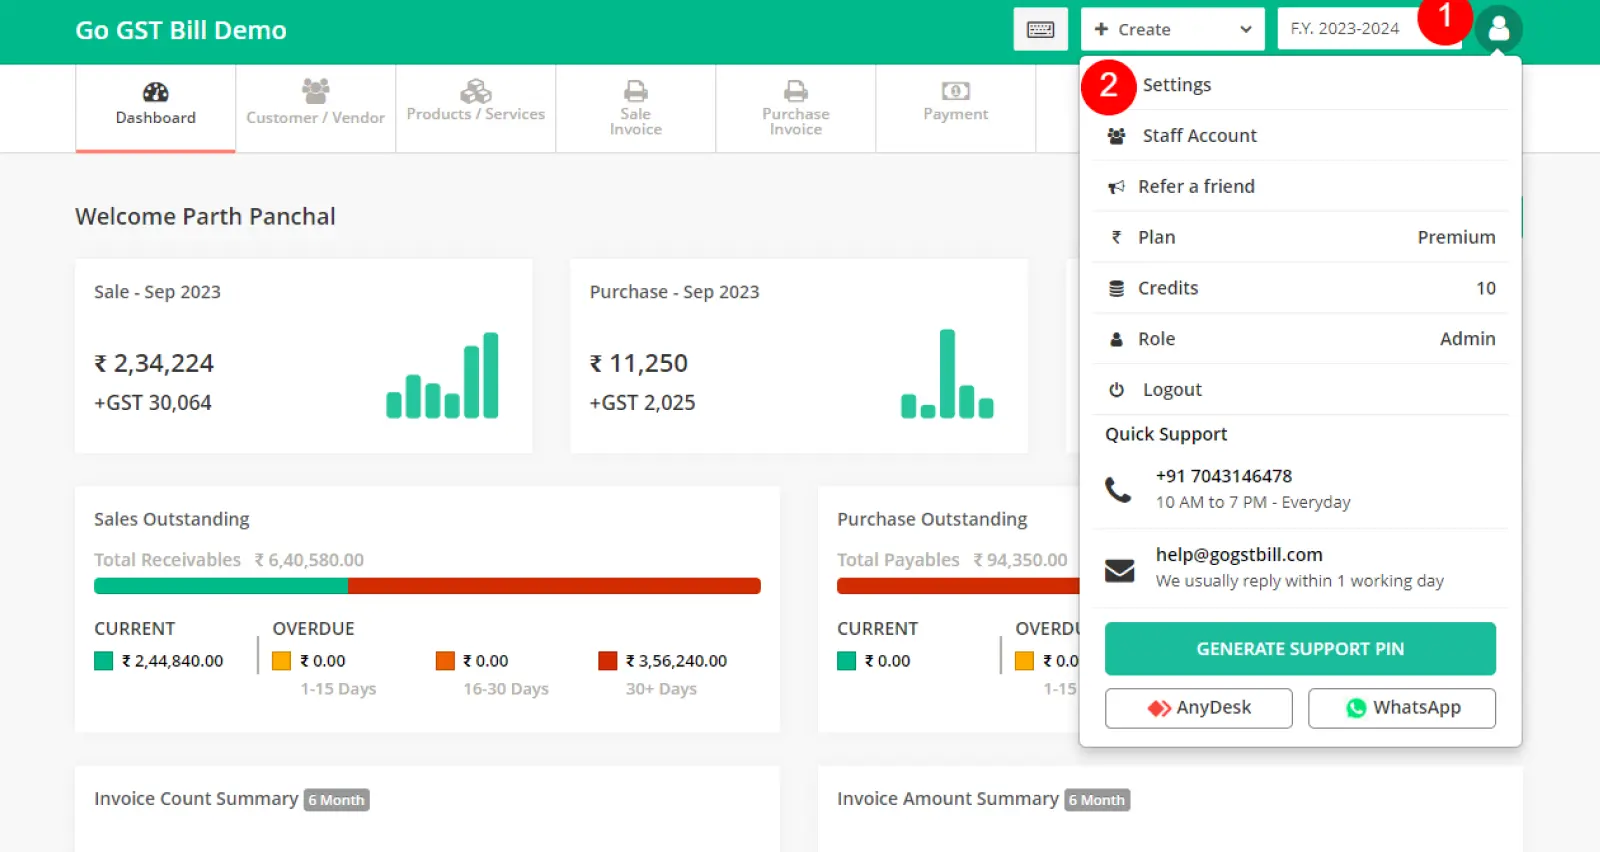Click the Refer a friend megaphone icon
The width and height of the screenshot is (1600, 852).
1117,187
